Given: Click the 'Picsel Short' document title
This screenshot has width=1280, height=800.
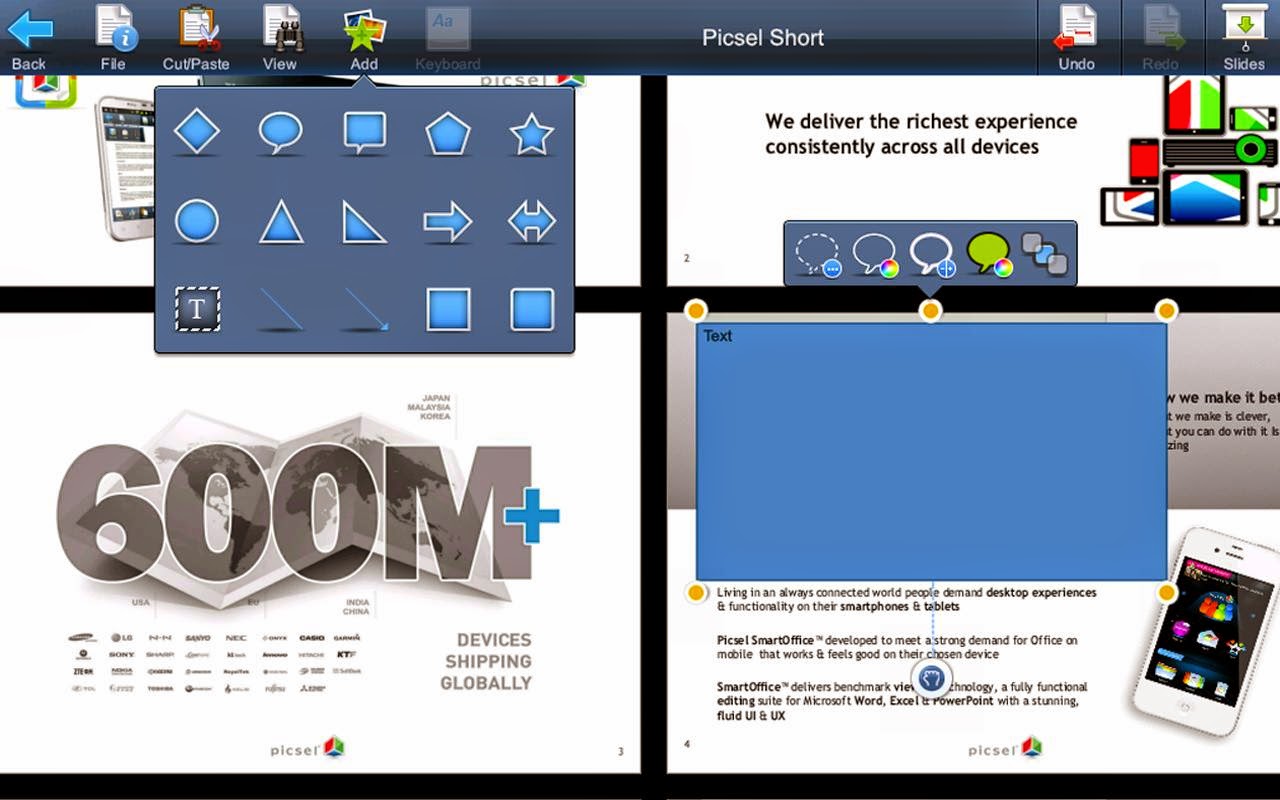Looking at the screenshot, I should tap(763, 38).
